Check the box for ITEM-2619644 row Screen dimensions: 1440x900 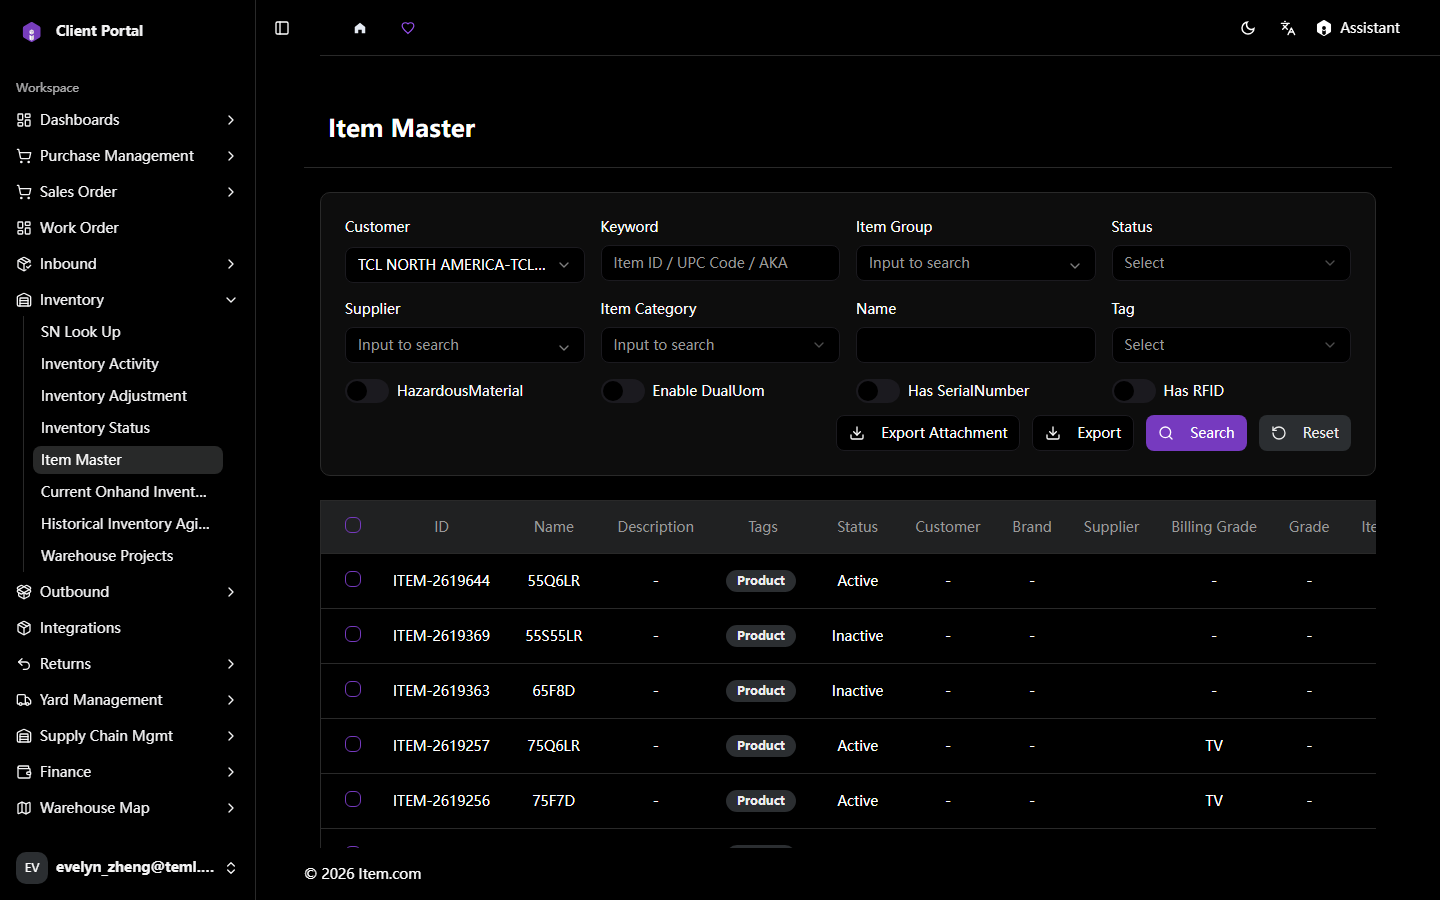coord(353,579)
